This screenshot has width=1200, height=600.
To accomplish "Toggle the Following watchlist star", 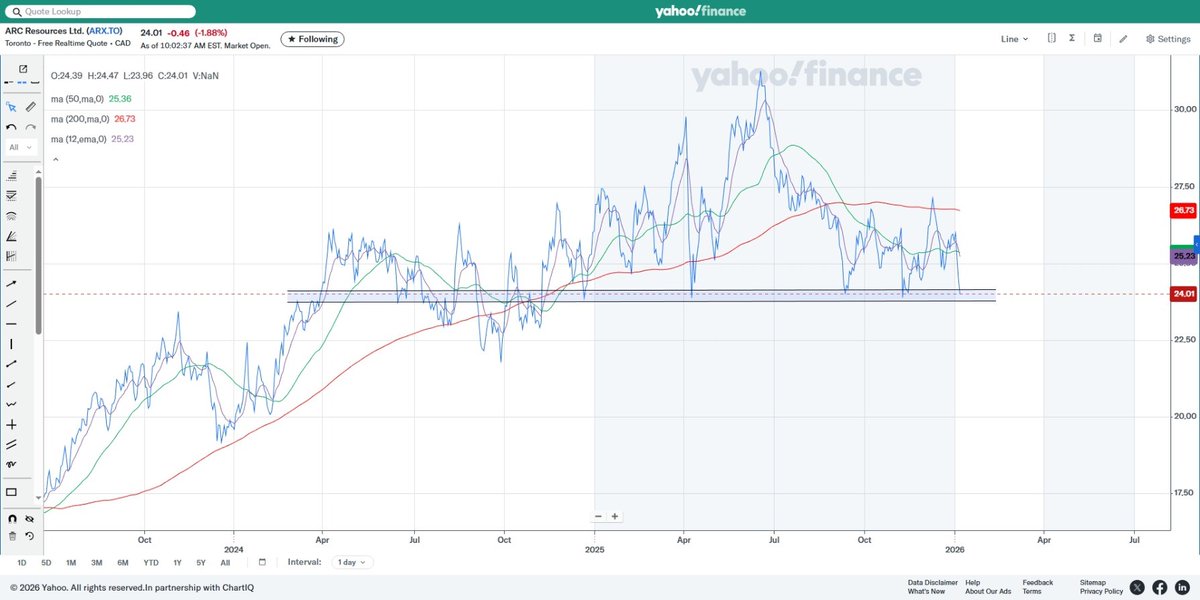I will coord(313,38).
